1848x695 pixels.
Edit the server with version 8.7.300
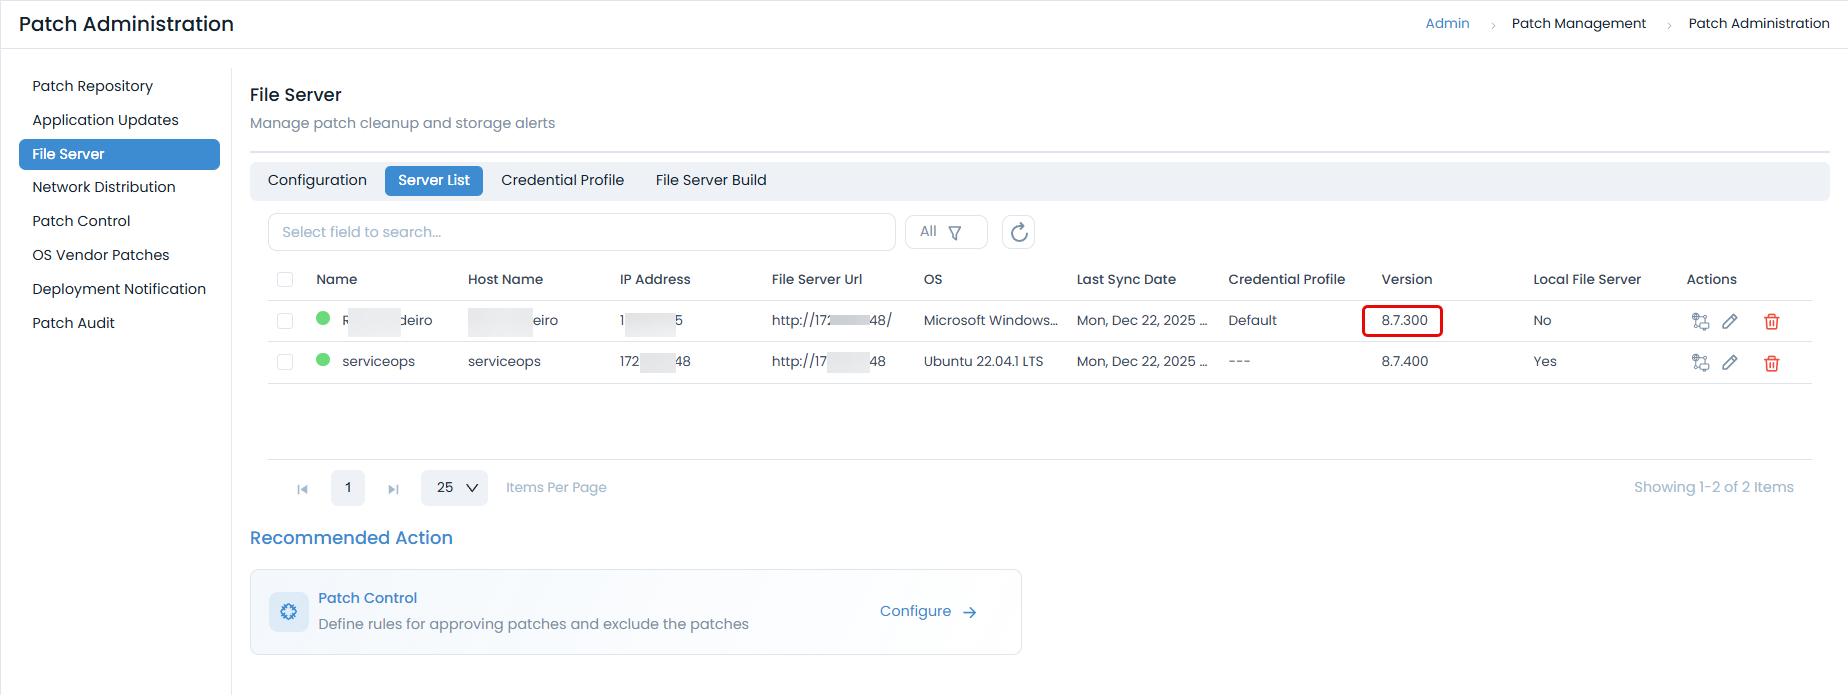pos(1729,321)
